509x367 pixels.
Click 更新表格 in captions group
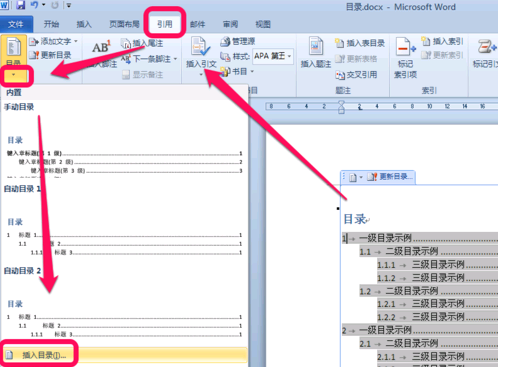(356, 59)
